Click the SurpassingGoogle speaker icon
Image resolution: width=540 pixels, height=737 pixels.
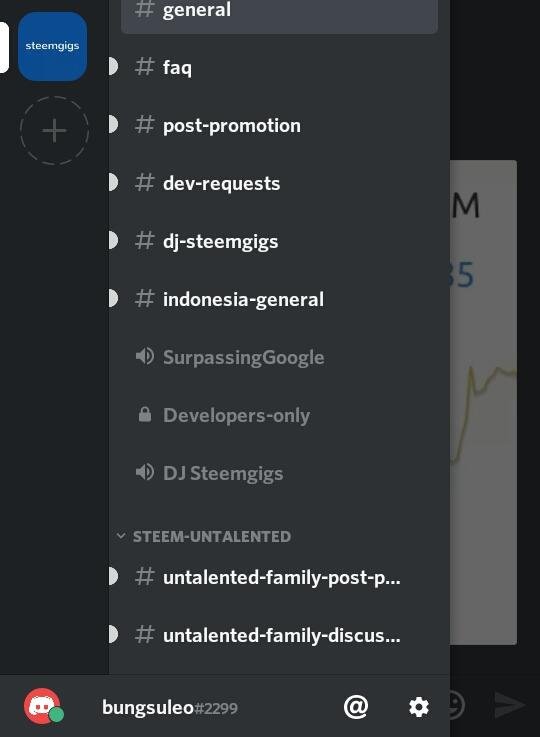click(x=144, y=357)
